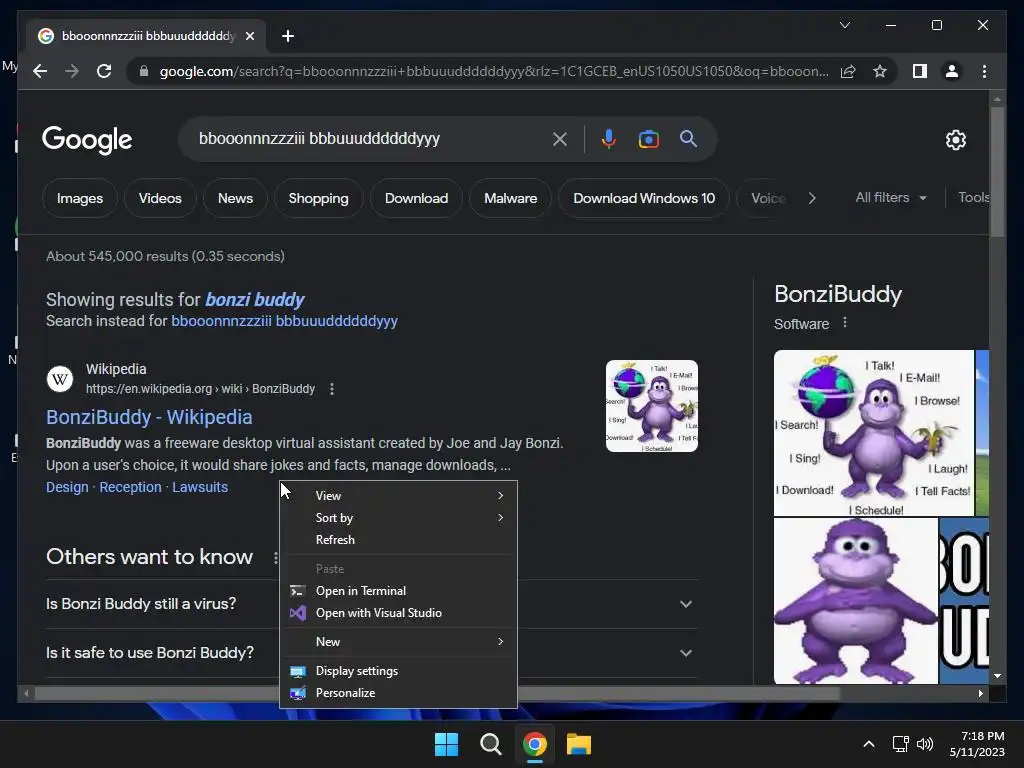Open the All filters dropdown
This screenshot has height=768, width=1024.
point(891,197)
